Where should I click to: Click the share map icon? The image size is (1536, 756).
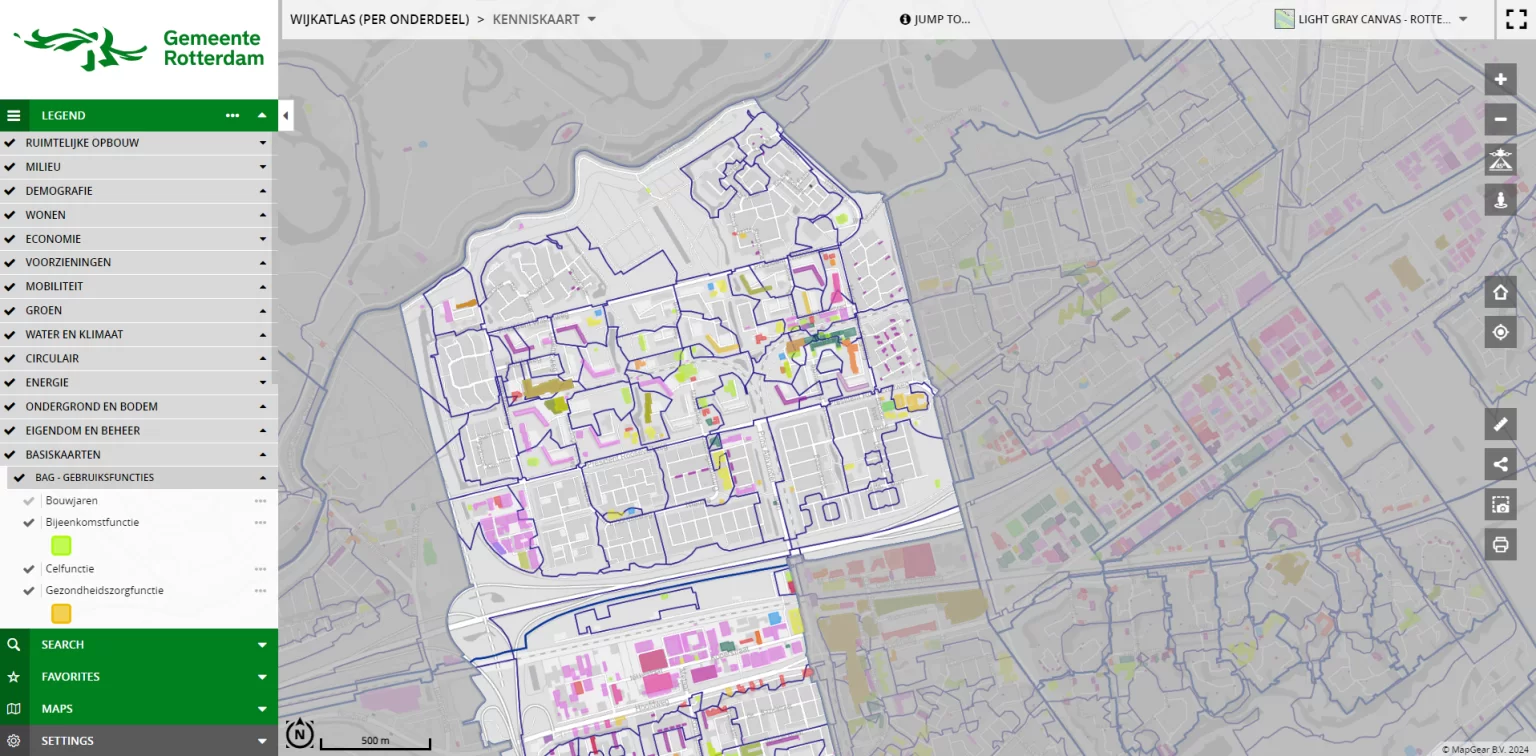pyautogui.click(x=1500, y=464)
